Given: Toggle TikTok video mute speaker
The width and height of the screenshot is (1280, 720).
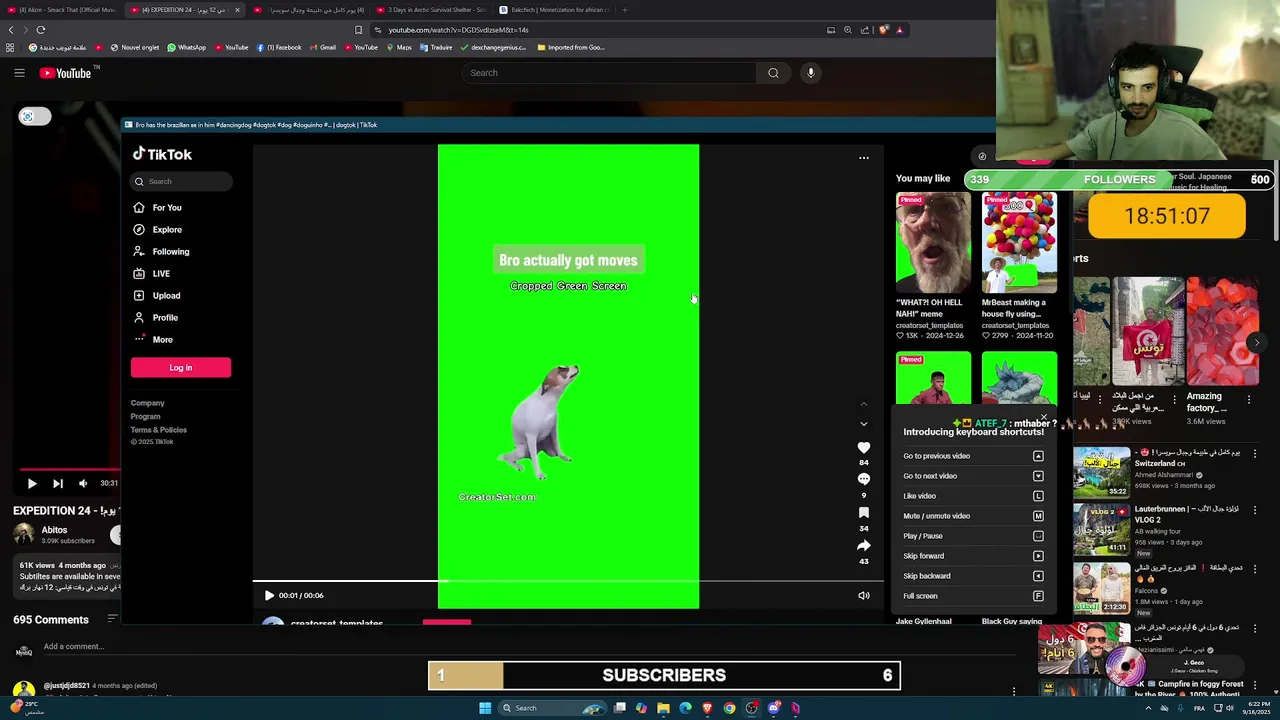Looking at the screenshot, I should coord(864,595).
